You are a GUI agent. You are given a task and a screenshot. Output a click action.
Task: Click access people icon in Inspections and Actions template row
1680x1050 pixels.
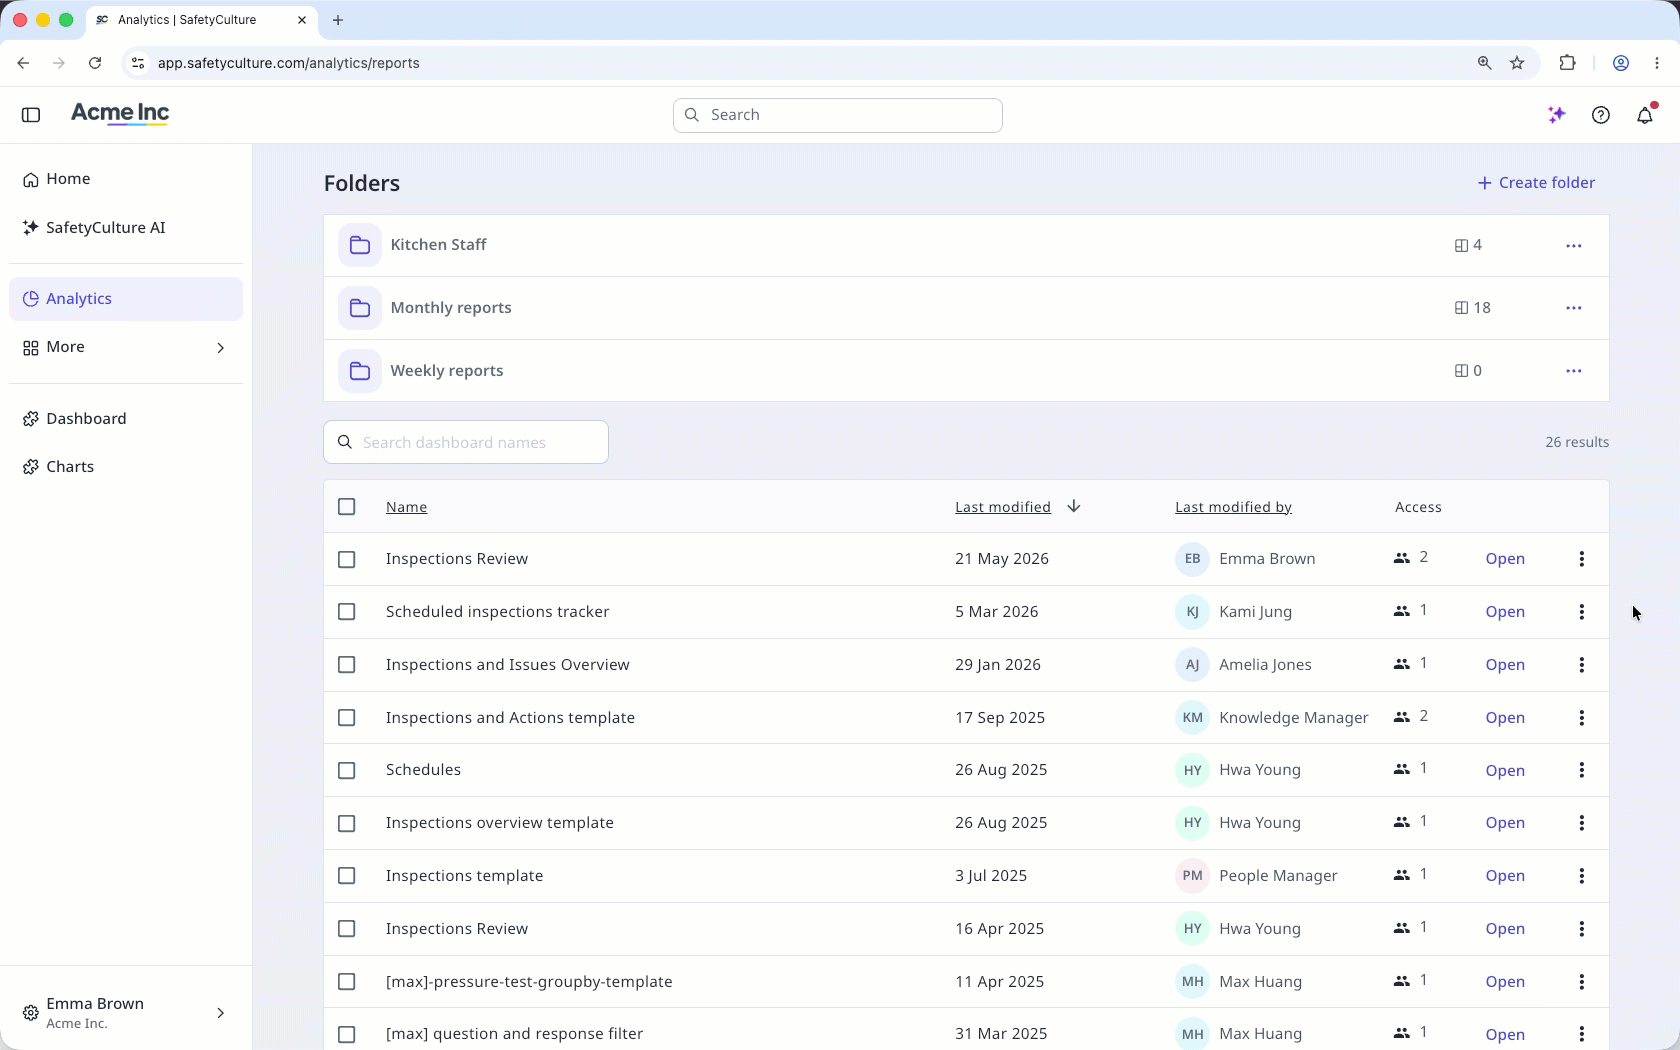pyautogui.click(x=1401, y=717)
